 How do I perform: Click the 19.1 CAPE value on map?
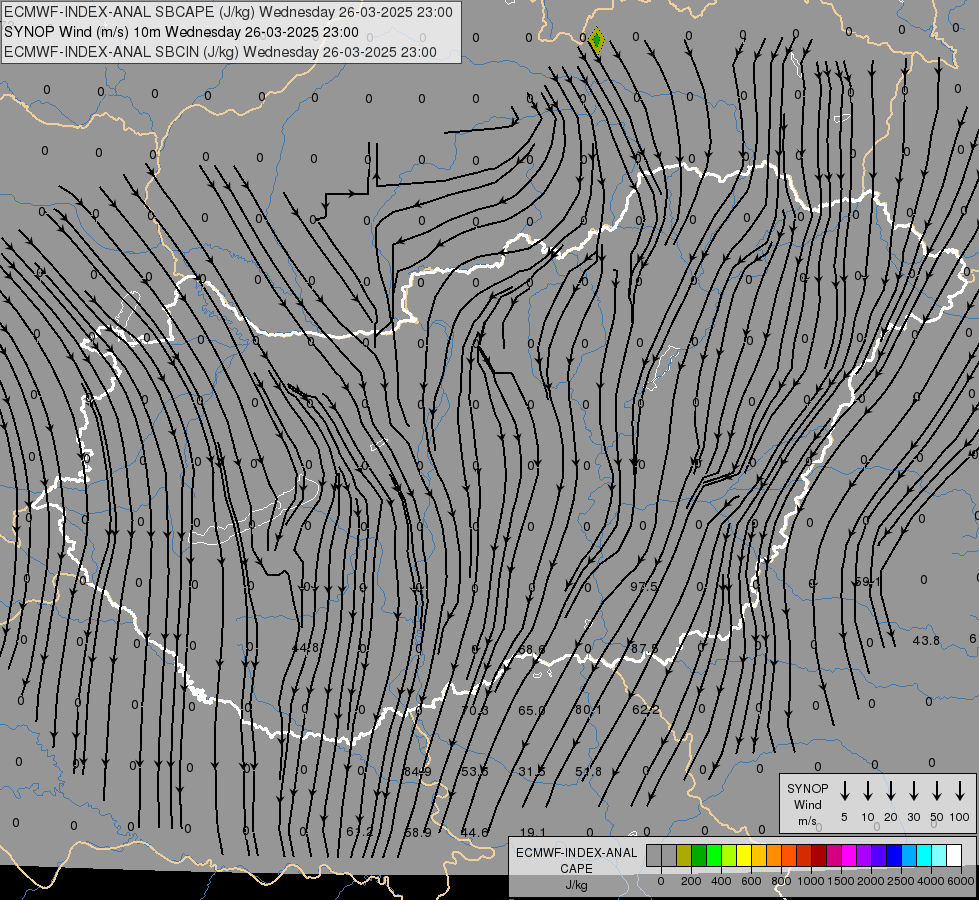[533, 832]
